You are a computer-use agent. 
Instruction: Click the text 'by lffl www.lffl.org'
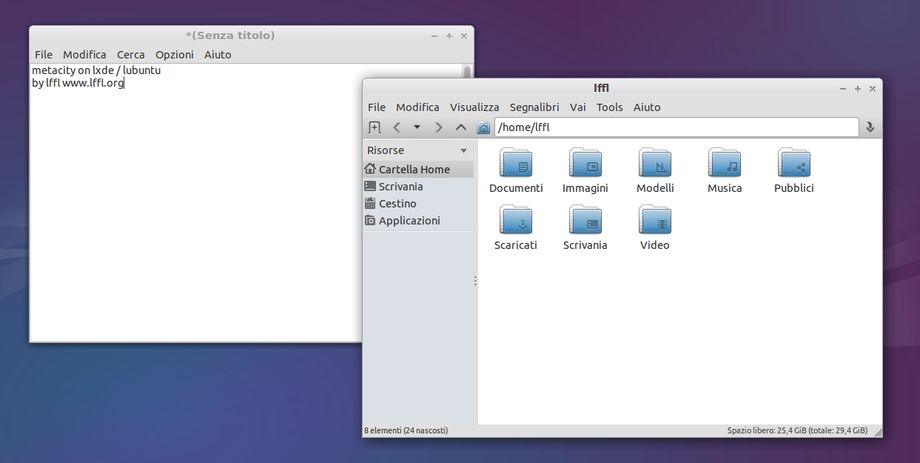[x=78, y=83]
